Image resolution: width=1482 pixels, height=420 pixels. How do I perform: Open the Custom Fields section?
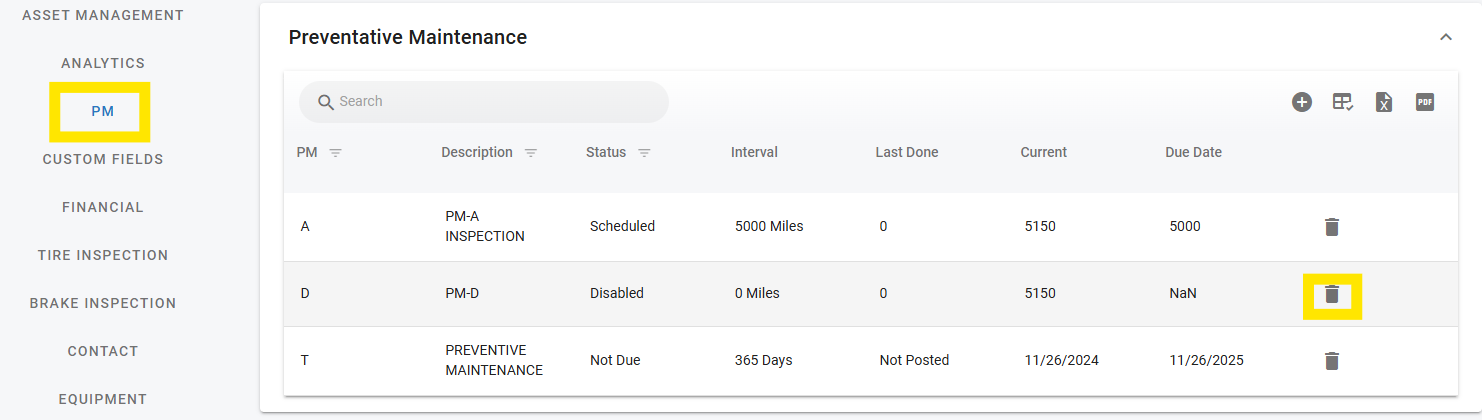click(x=103, y=159)
